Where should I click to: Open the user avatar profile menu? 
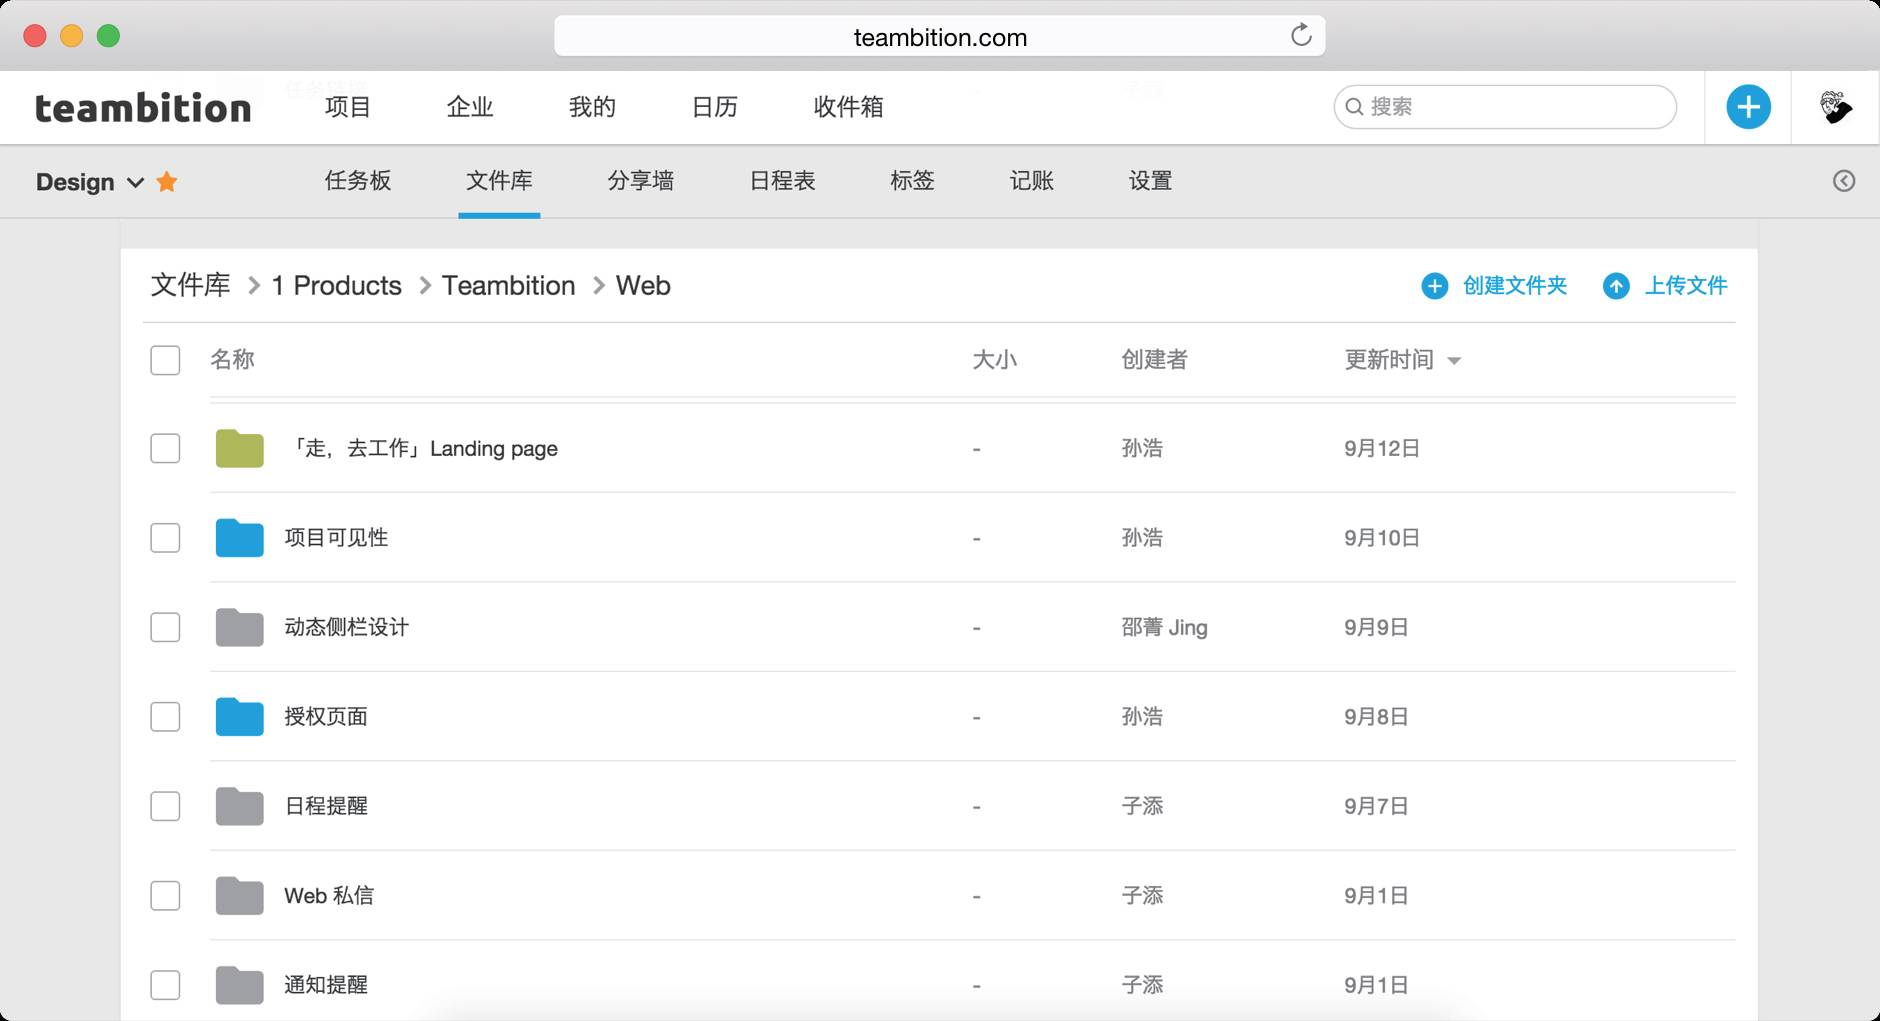click(1835, 107)
